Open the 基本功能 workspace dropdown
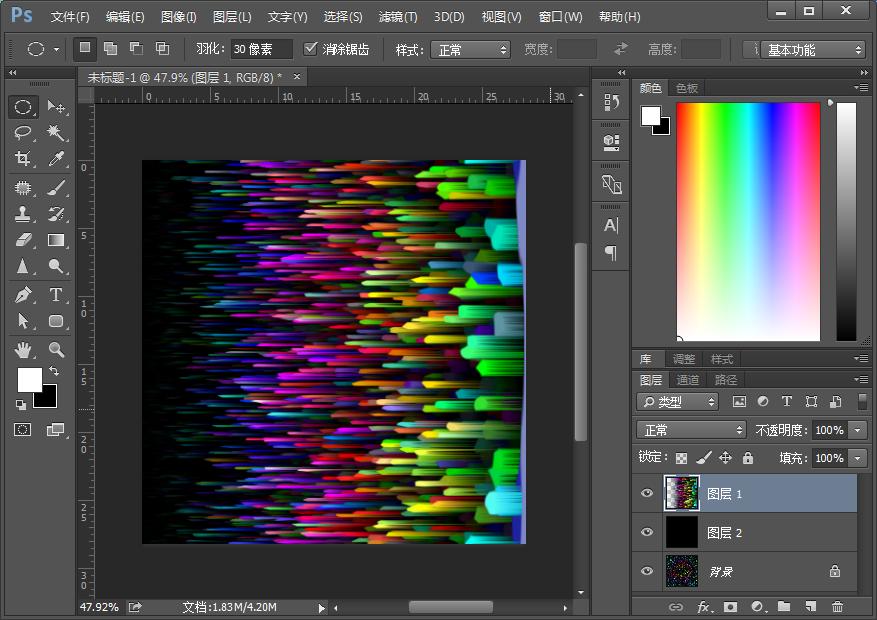 [812, 49]
